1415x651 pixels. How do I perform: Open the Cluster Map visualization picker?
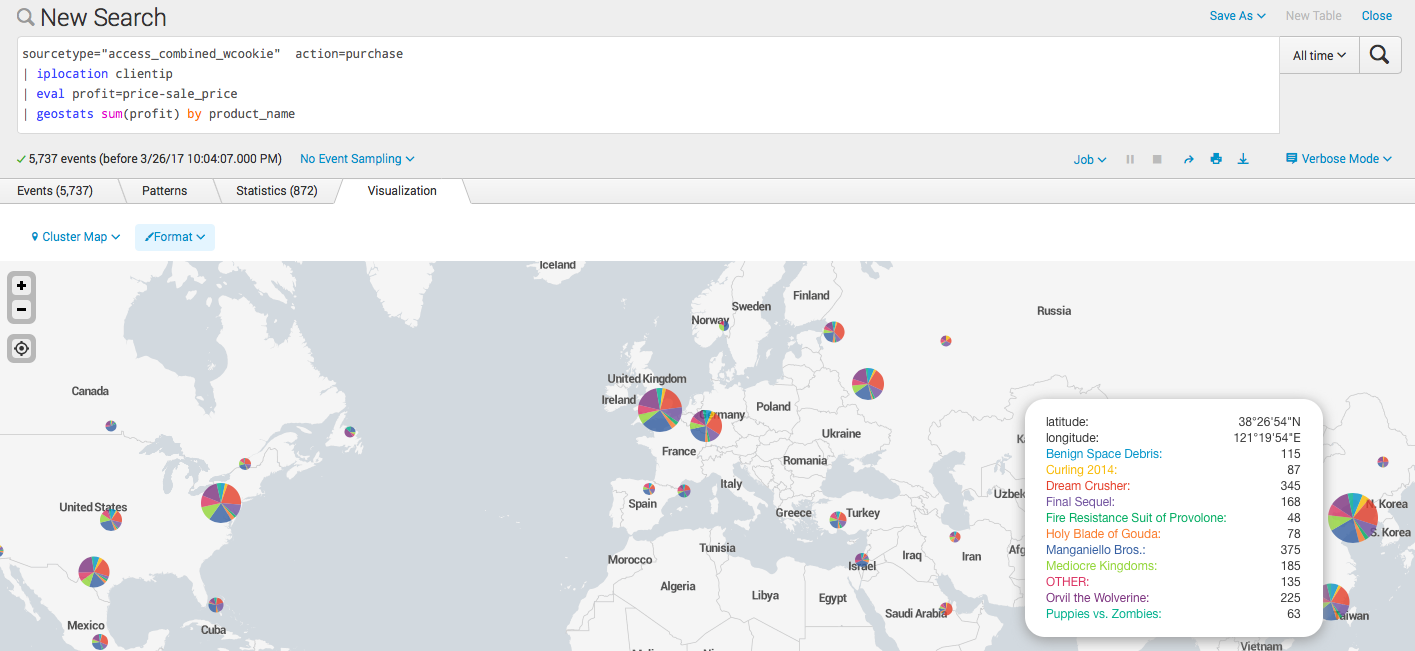(x=75, y=237)
